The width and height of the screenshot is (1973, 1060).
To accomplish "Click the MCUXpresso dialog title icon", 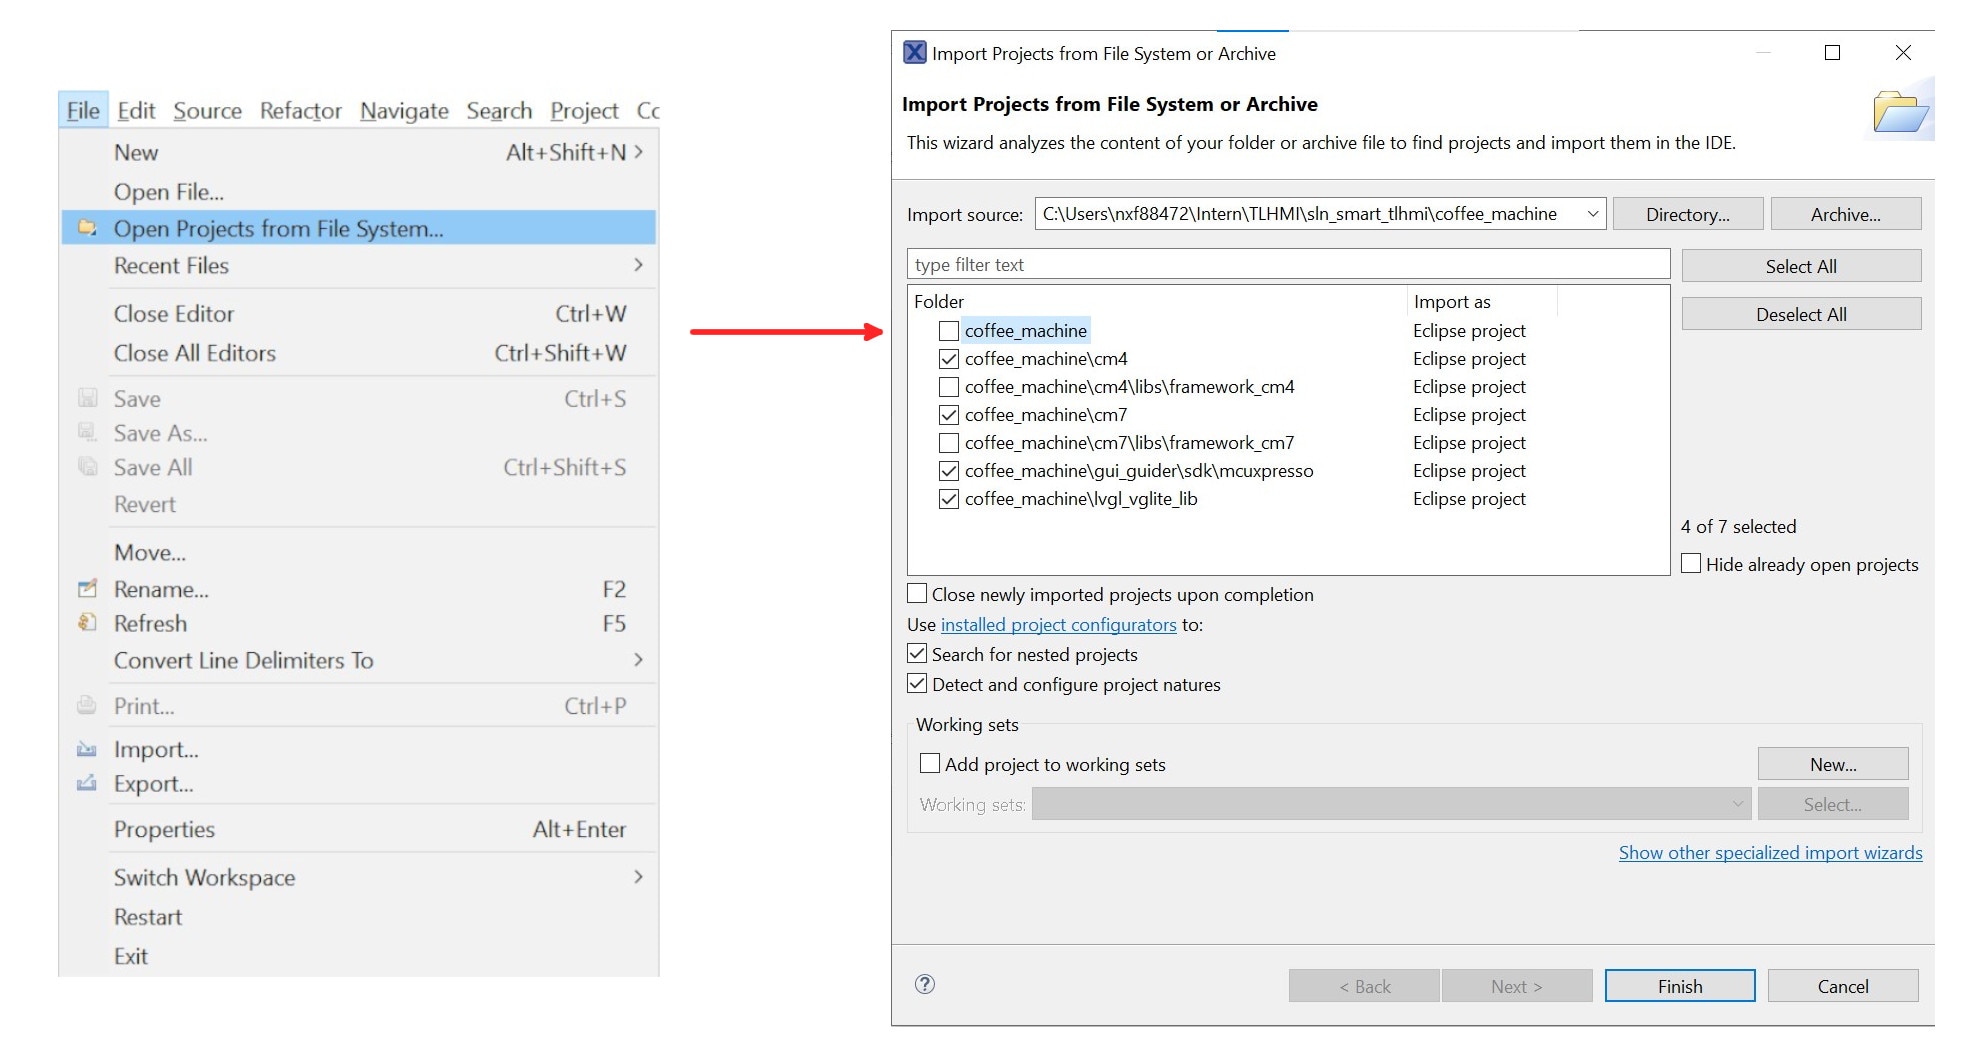I will (x=914, y=53).
